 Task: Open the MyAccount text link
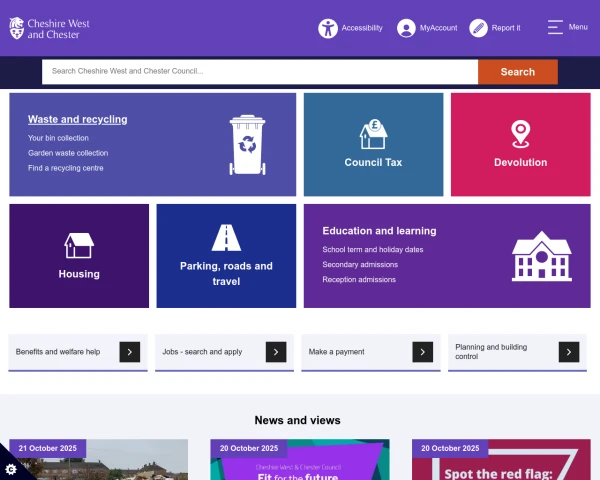point(439,28)
